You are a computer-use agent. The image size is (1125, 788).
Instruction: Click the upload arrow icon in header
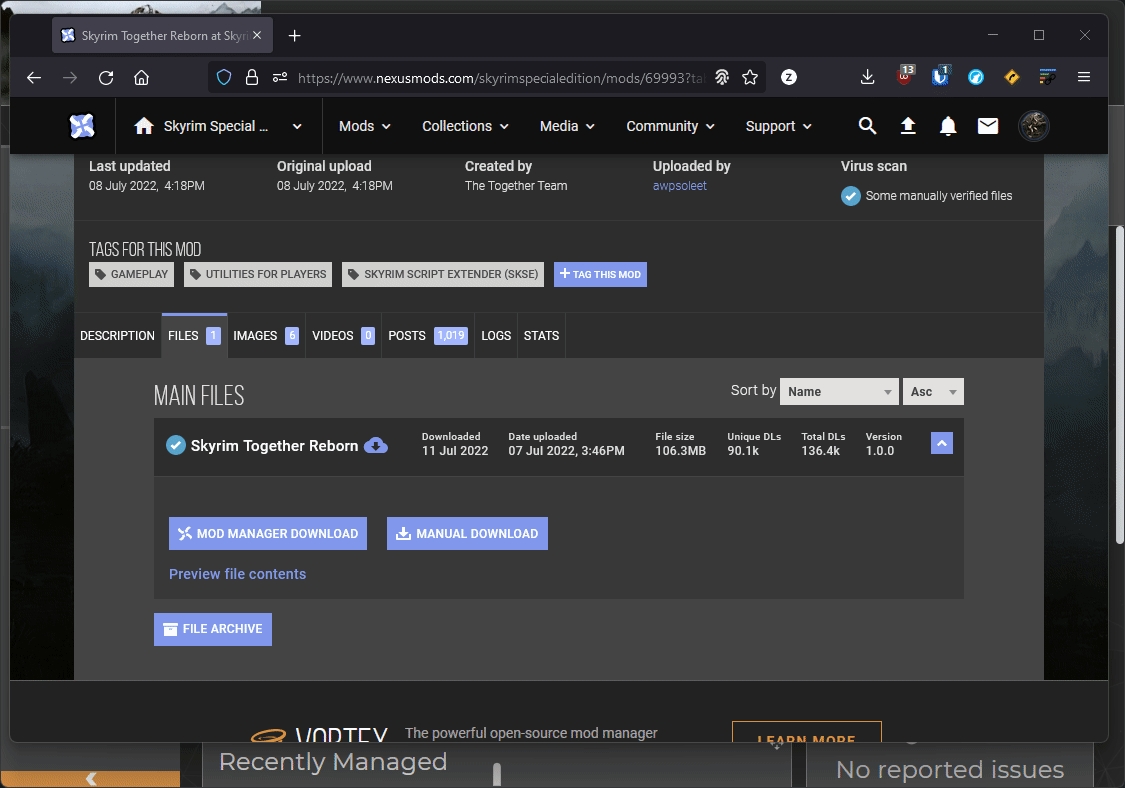tap(908, 126)
